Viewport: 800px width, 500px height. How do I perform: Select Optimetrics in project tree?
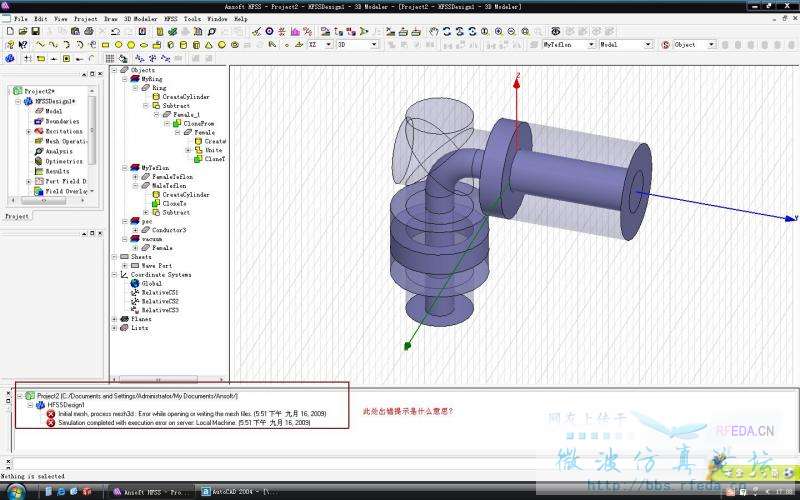click(x=64, y=161)
